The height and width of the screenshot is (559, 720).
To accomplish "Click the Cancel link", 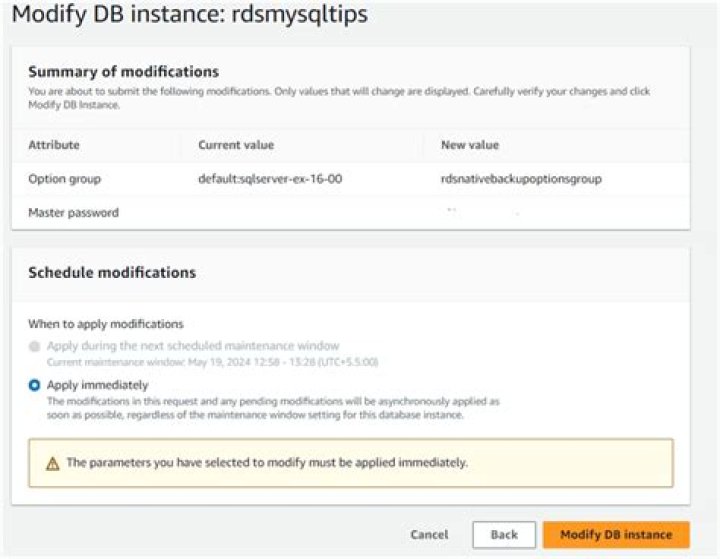I will 429,535.
